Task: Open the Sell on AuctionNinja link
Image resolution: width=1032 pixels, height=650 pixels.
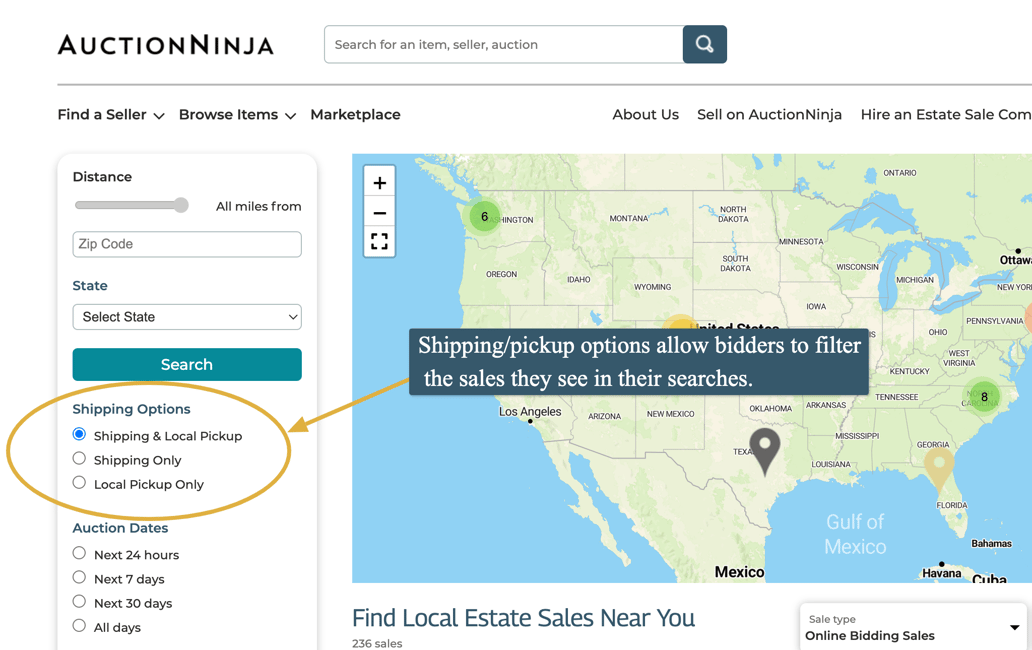Action: (769, 115)
